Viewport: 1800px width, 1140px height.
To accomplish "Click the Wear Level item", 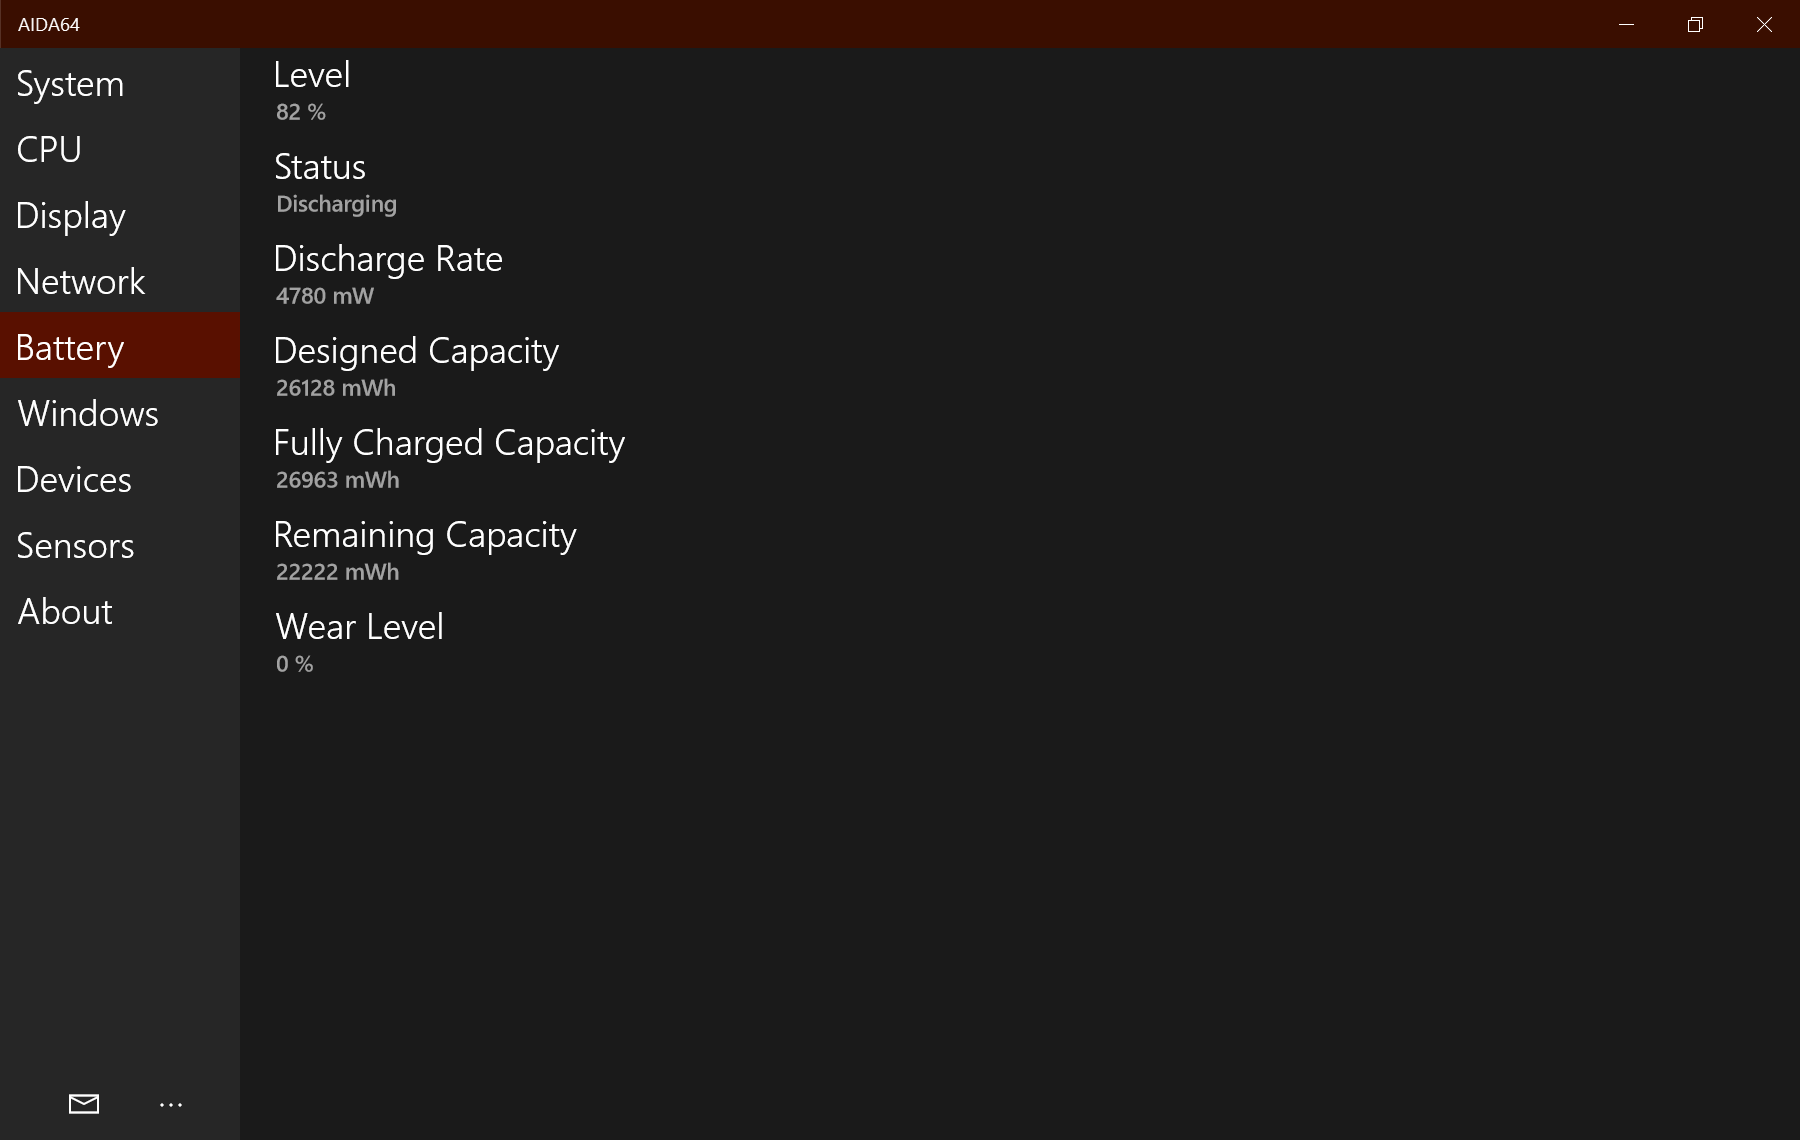I will [359, 642].
